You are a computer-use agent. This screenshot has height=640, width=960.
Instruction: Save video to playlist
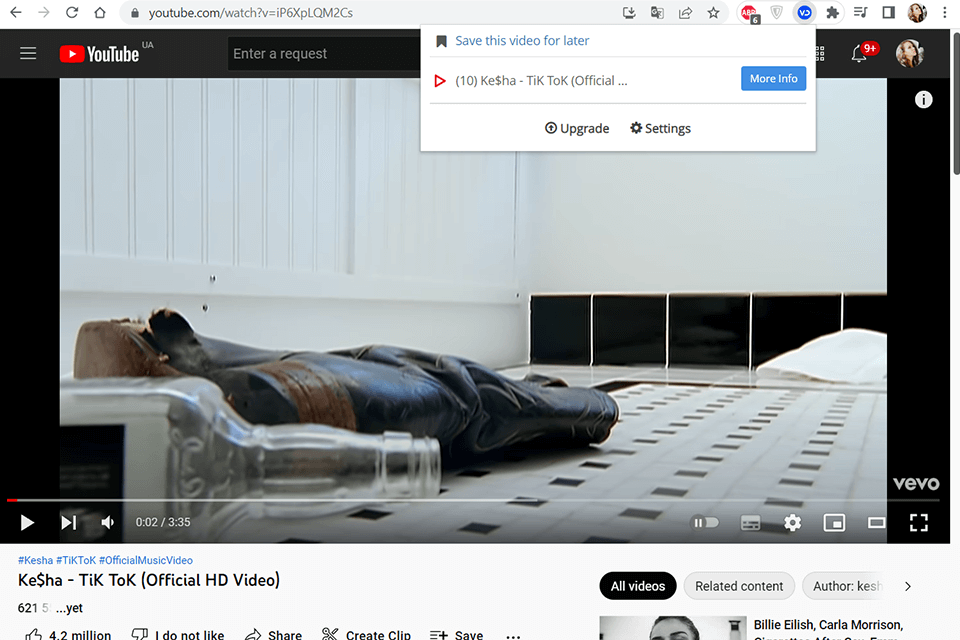point(457,634)
